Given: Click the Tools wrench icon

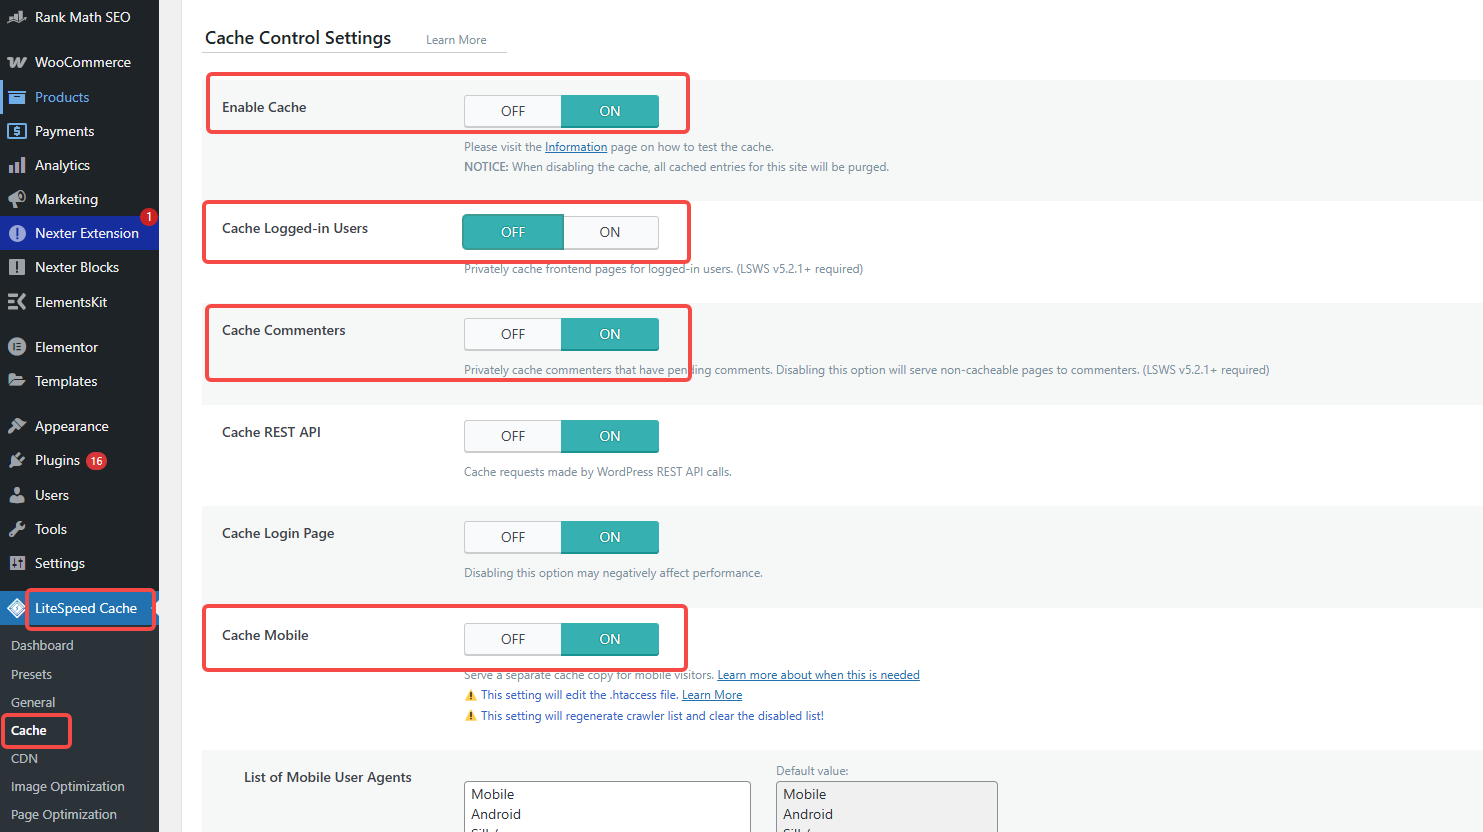Looking at the screenshot, I should click(17, 529).
